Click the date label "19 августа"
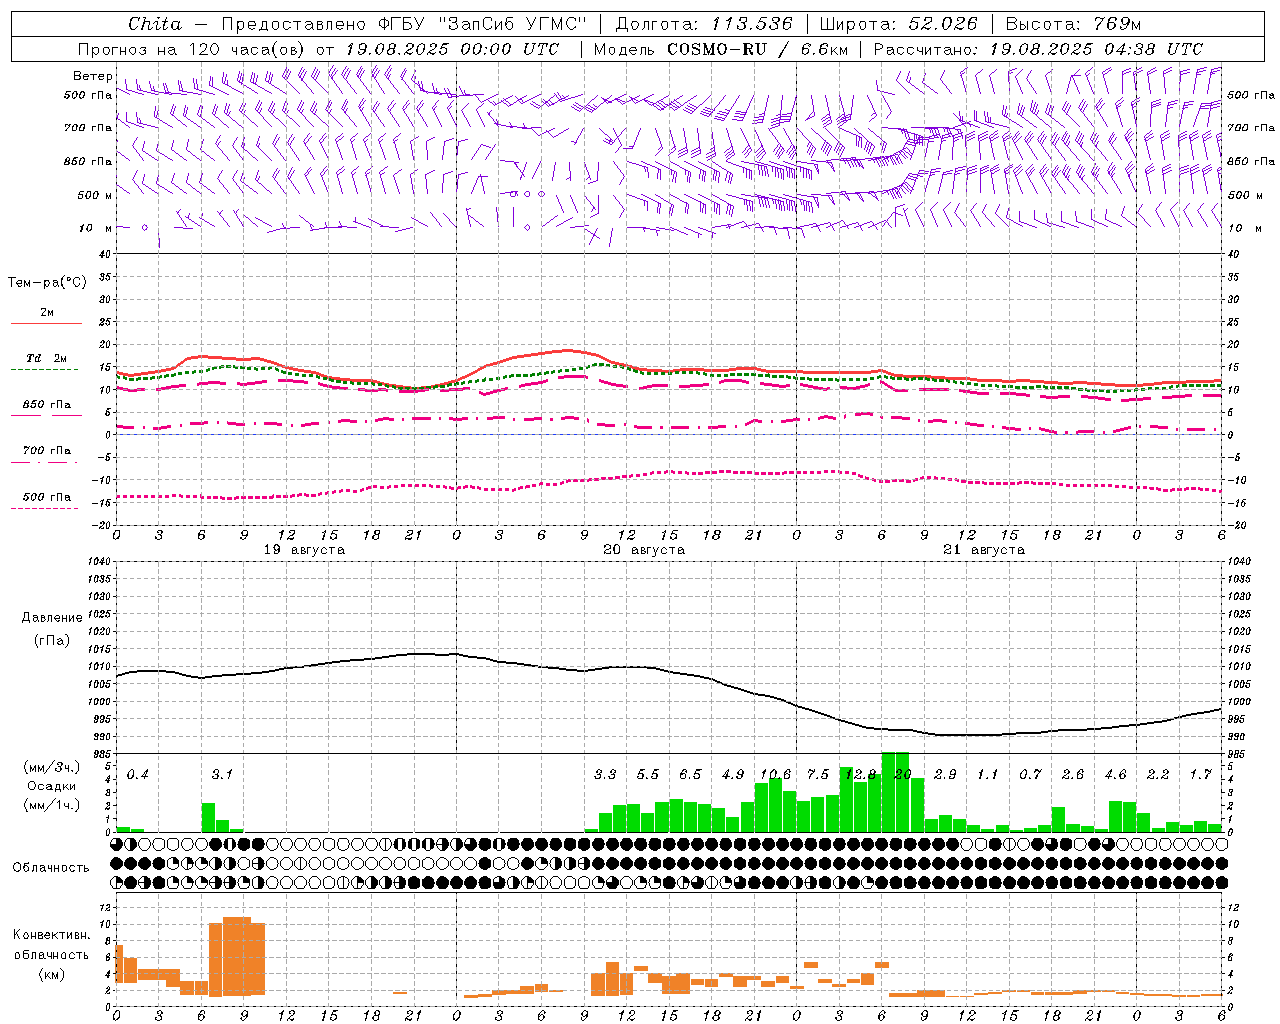 tap(304, 550)
